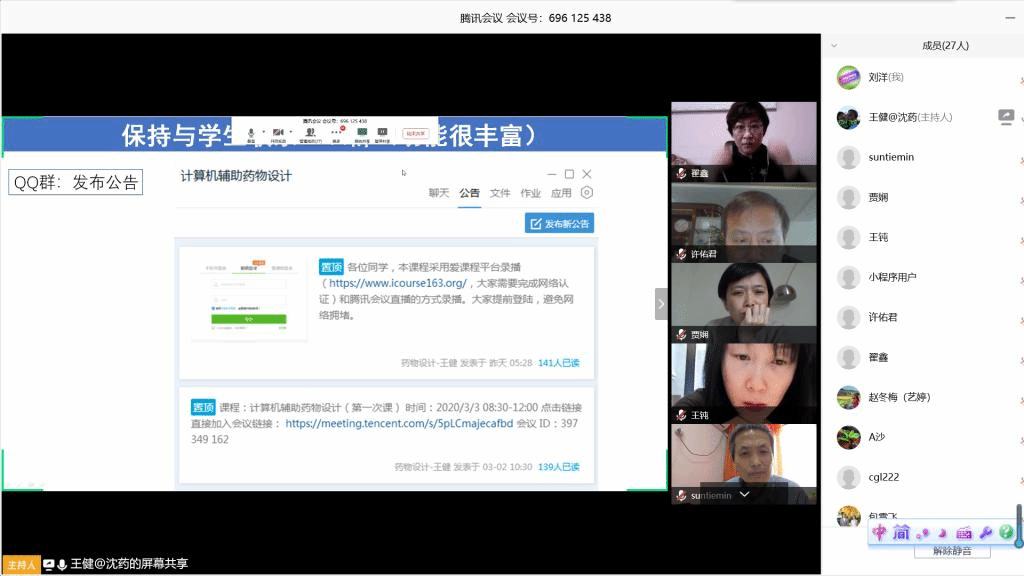This screenshot has height=576, width=1024.
Task: Select 翟鑫's video thumbnail
Action: [x=743, y=140]
